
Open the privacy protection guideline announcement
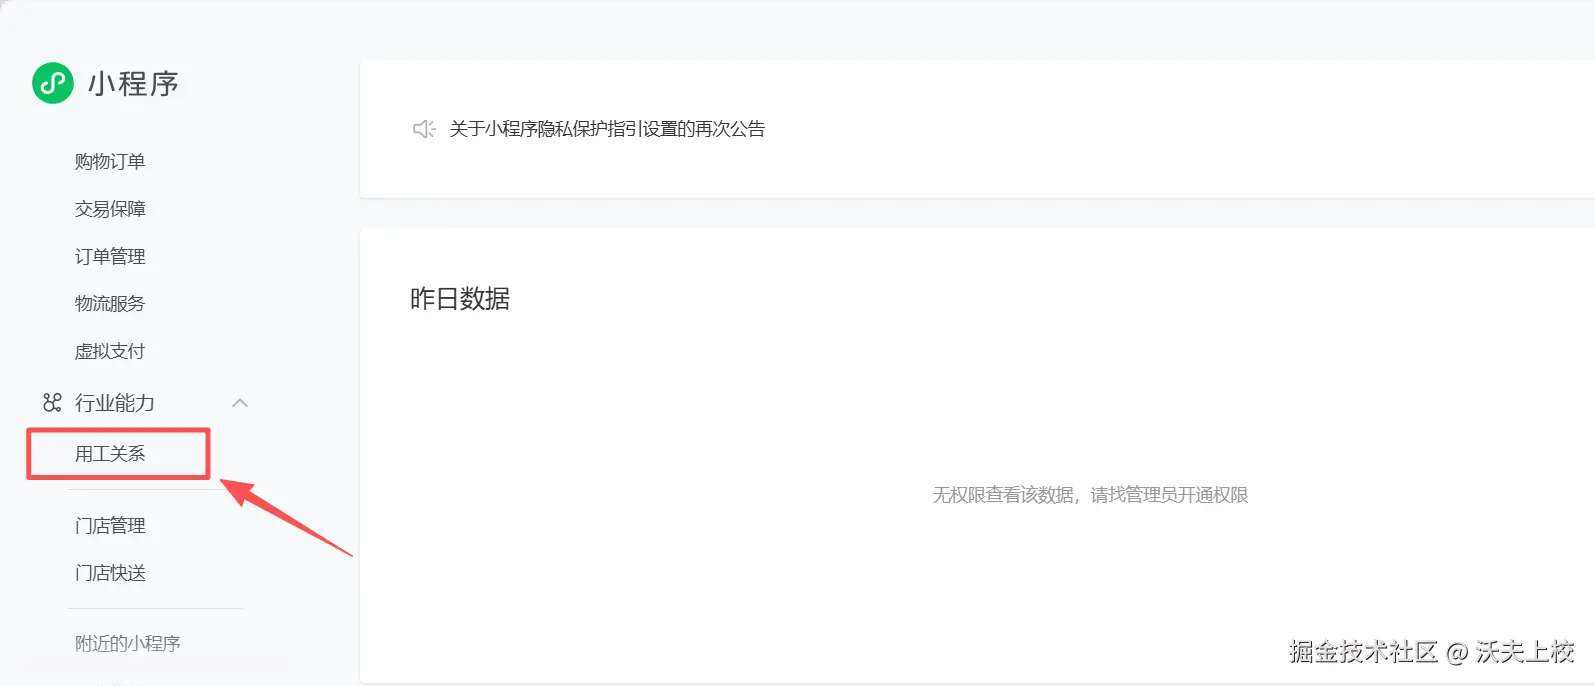(x=607, y=129)
